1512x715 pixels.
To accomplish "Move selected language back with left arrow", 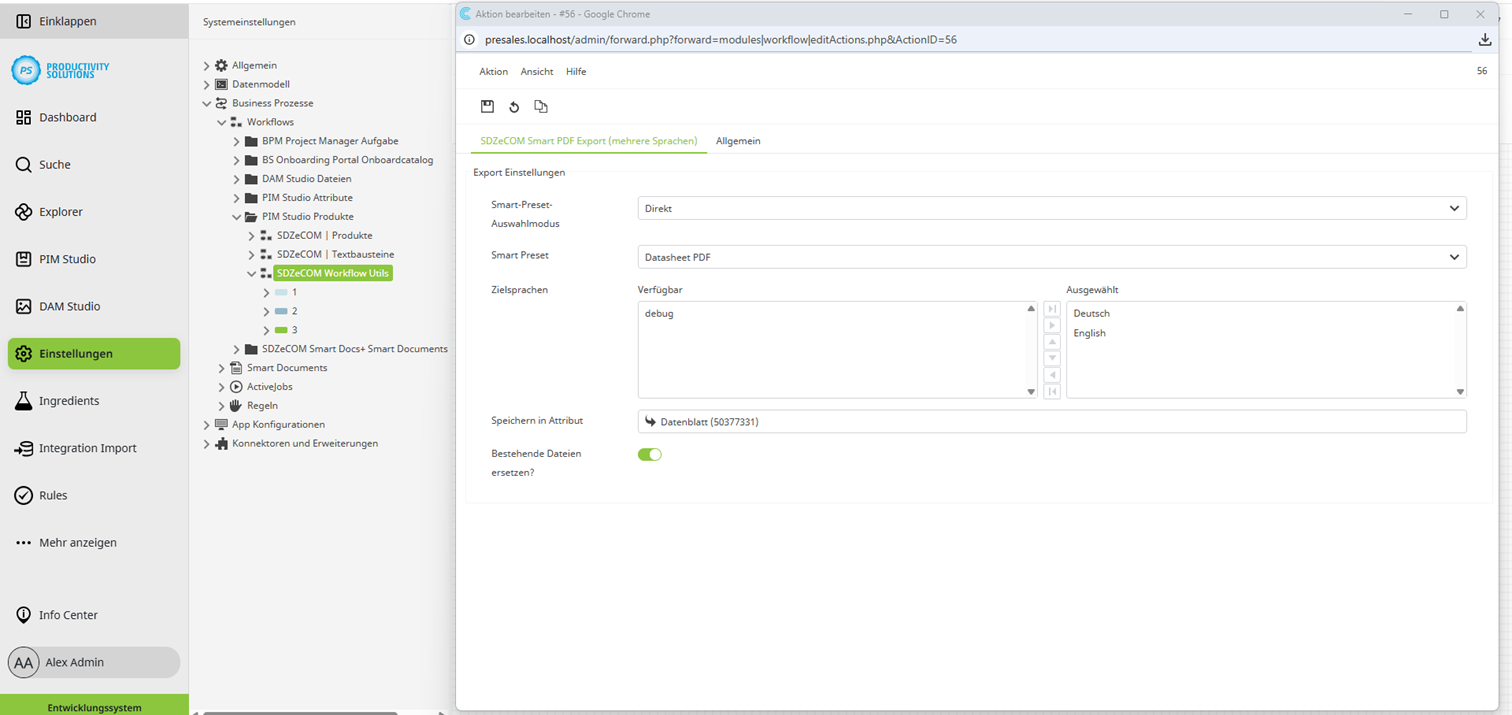I will click(1051, 374).
